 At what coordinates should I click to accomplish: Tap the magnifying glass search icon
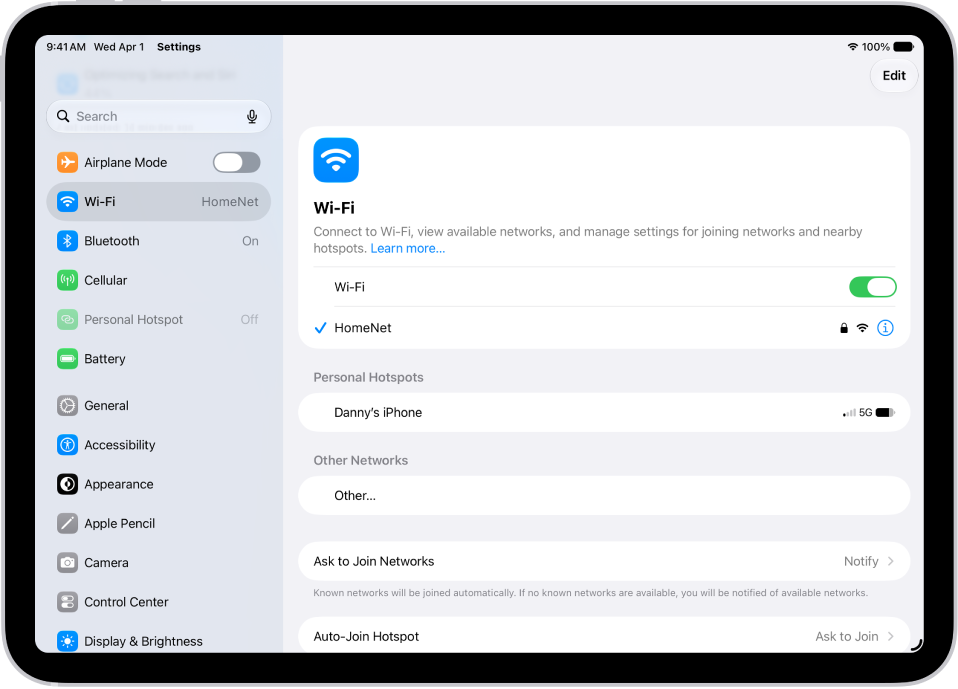pos(63,116)
